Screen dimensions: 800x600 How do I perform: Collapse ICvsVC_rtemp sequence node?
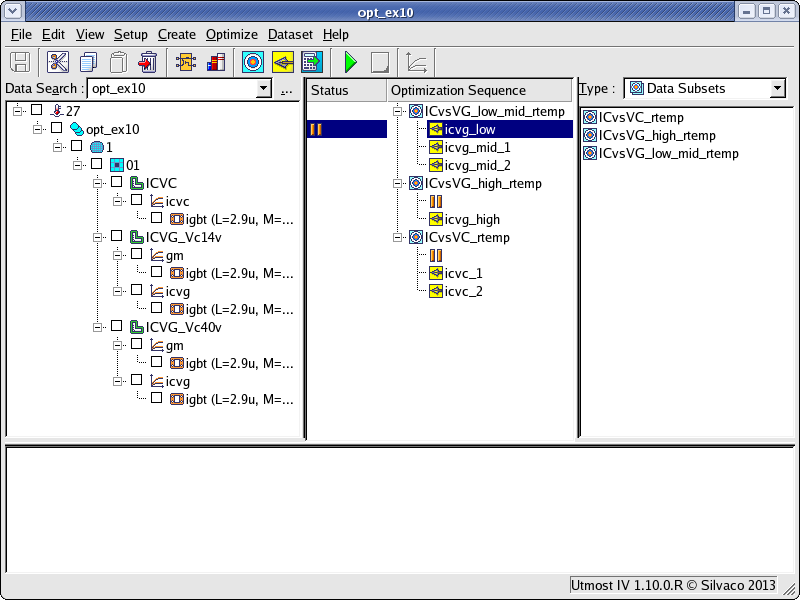point(397,238)
